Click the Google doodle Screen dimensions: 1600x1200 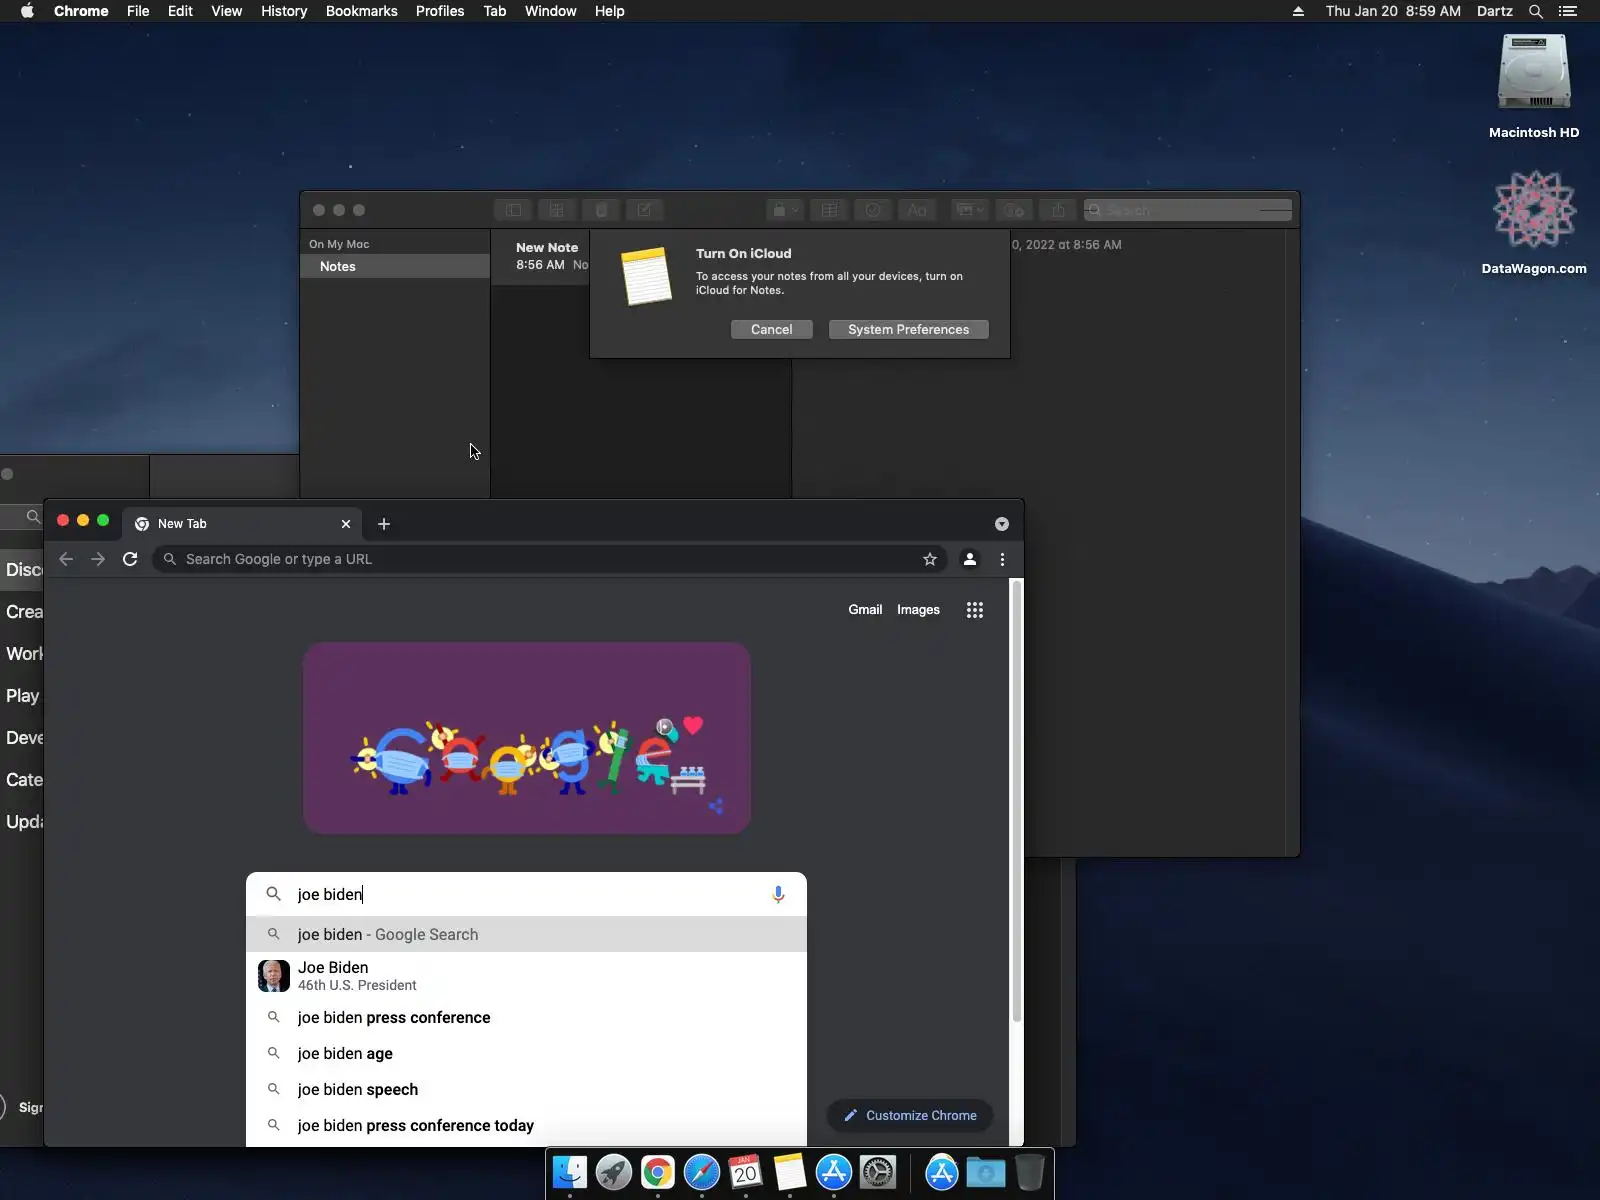[x=527, y=738]
